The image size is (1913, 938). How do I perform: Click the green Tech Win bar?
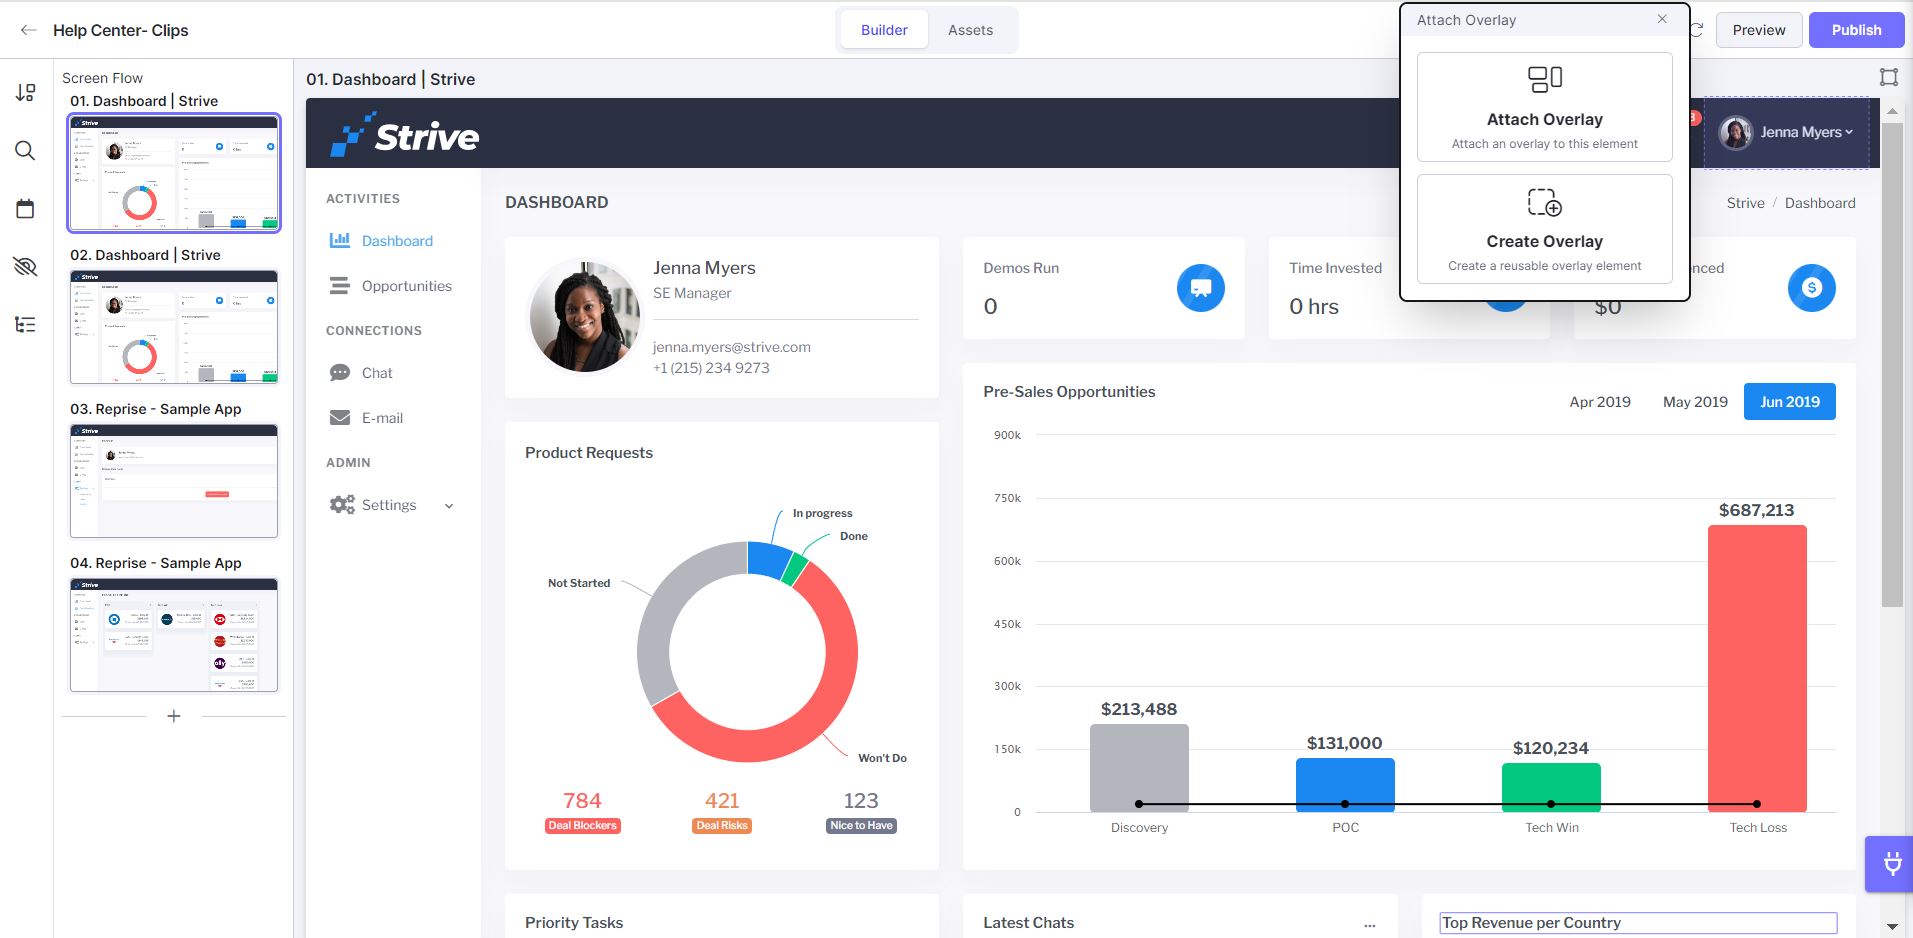pyautogui.click(x=1551, y=787)
